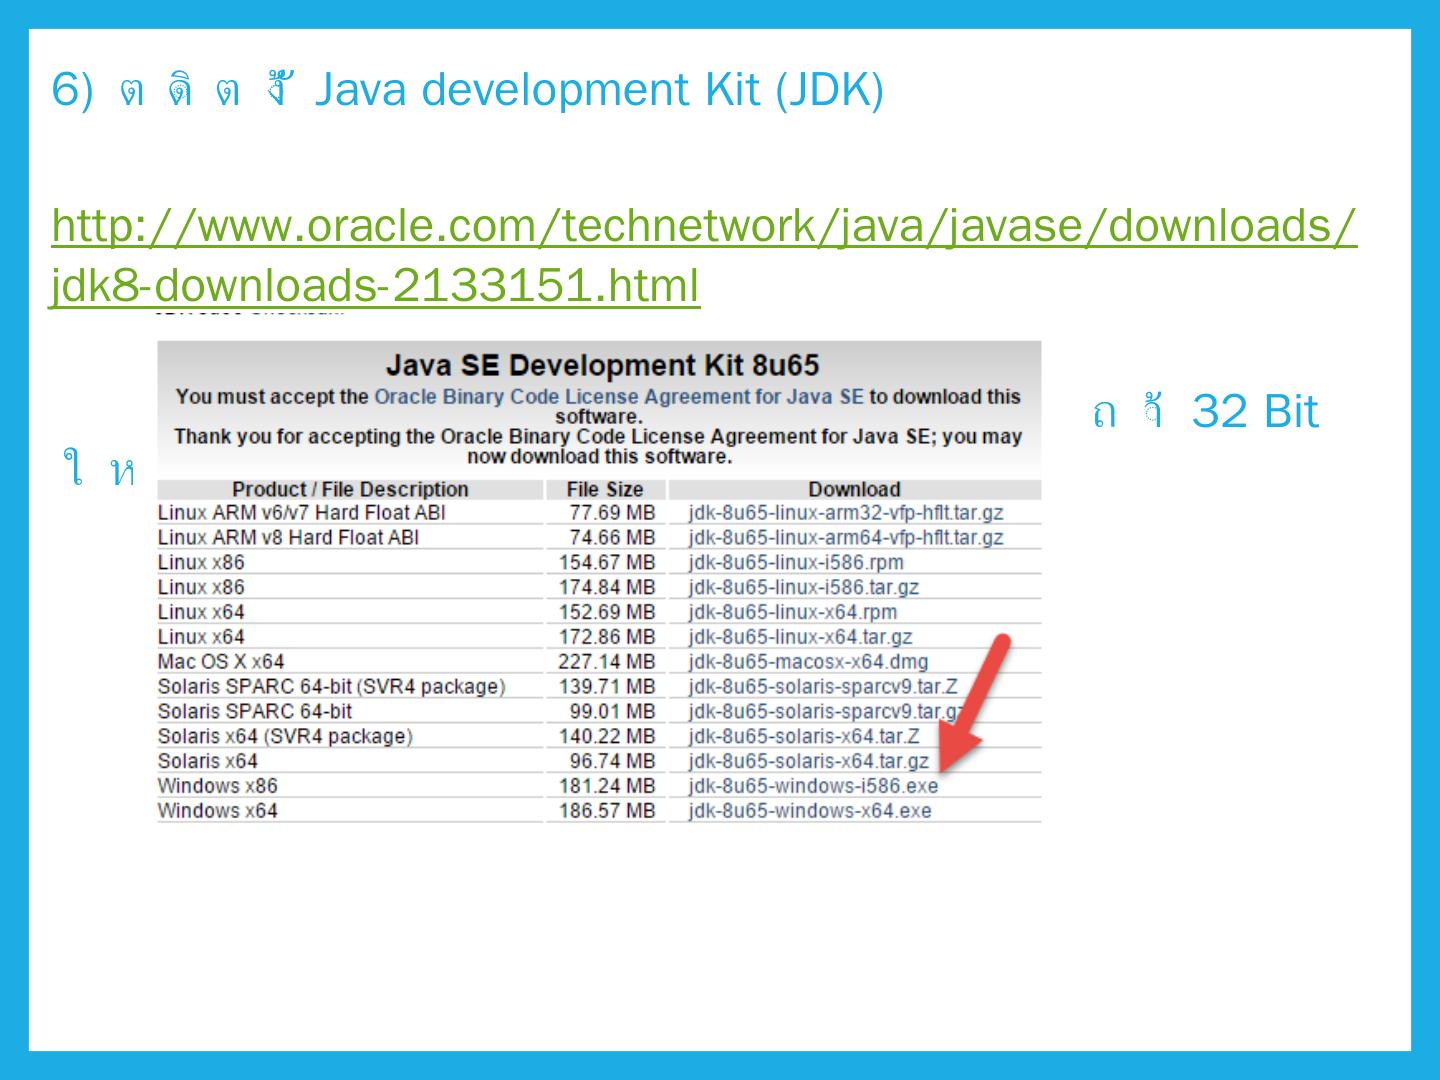The width and height of the screenshot is (1440, 1080).
Task: Download jdk-8u65-linux-arm32-vfp-hflt.tar.gz
Action: 845,513
